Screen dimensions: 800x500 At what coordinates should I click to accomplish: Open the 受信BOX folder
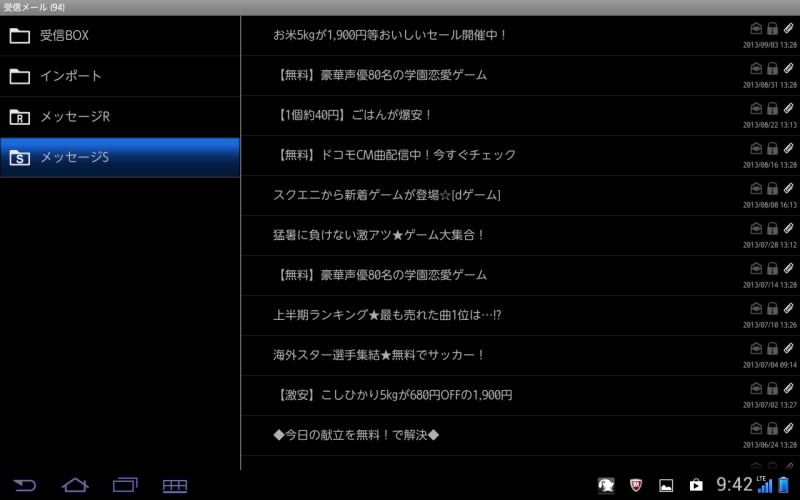click(x=120, y=35)
